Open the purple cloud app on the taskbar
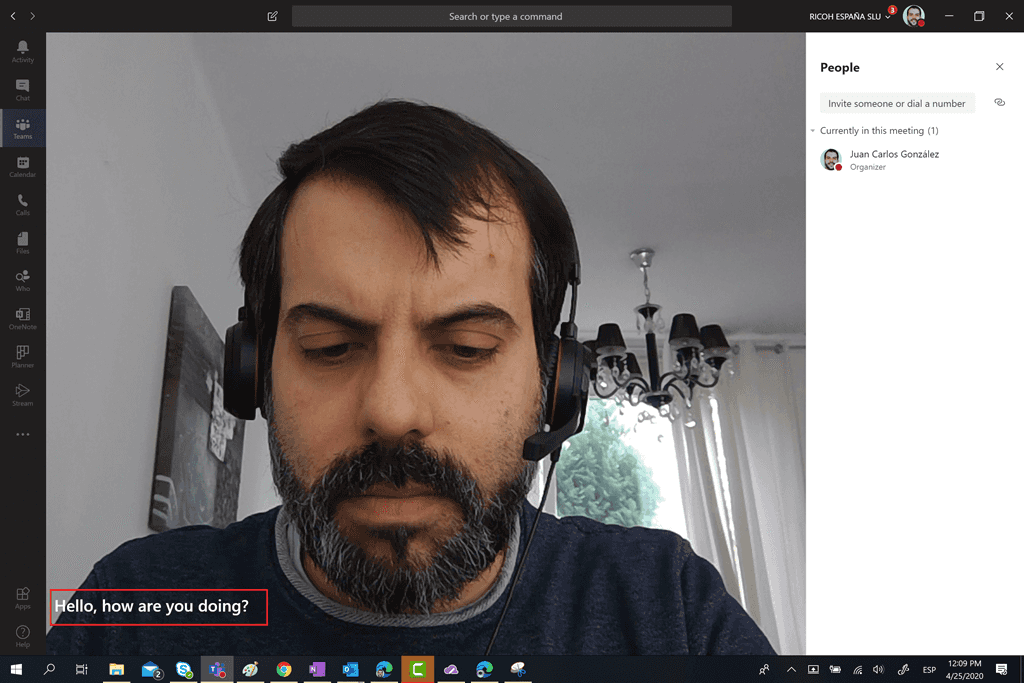This screenshot has height=683, width=1024. [x=451, y=669]
